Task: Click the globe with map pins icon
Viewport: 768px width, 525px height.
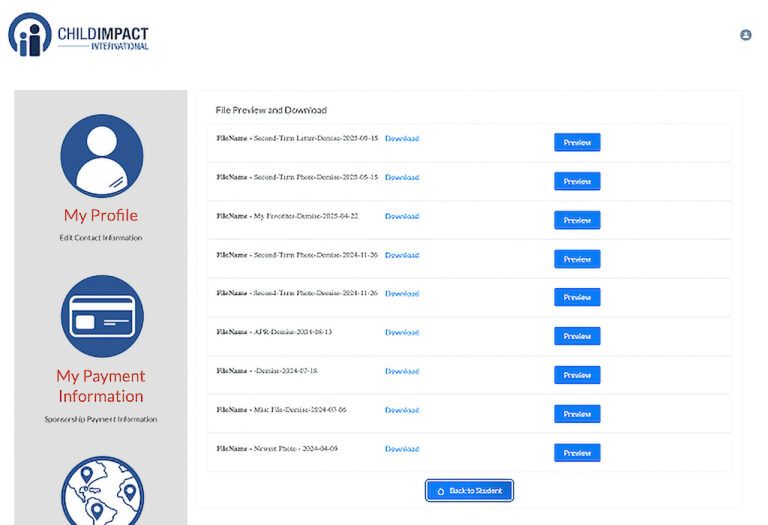Action: point(101,492)
